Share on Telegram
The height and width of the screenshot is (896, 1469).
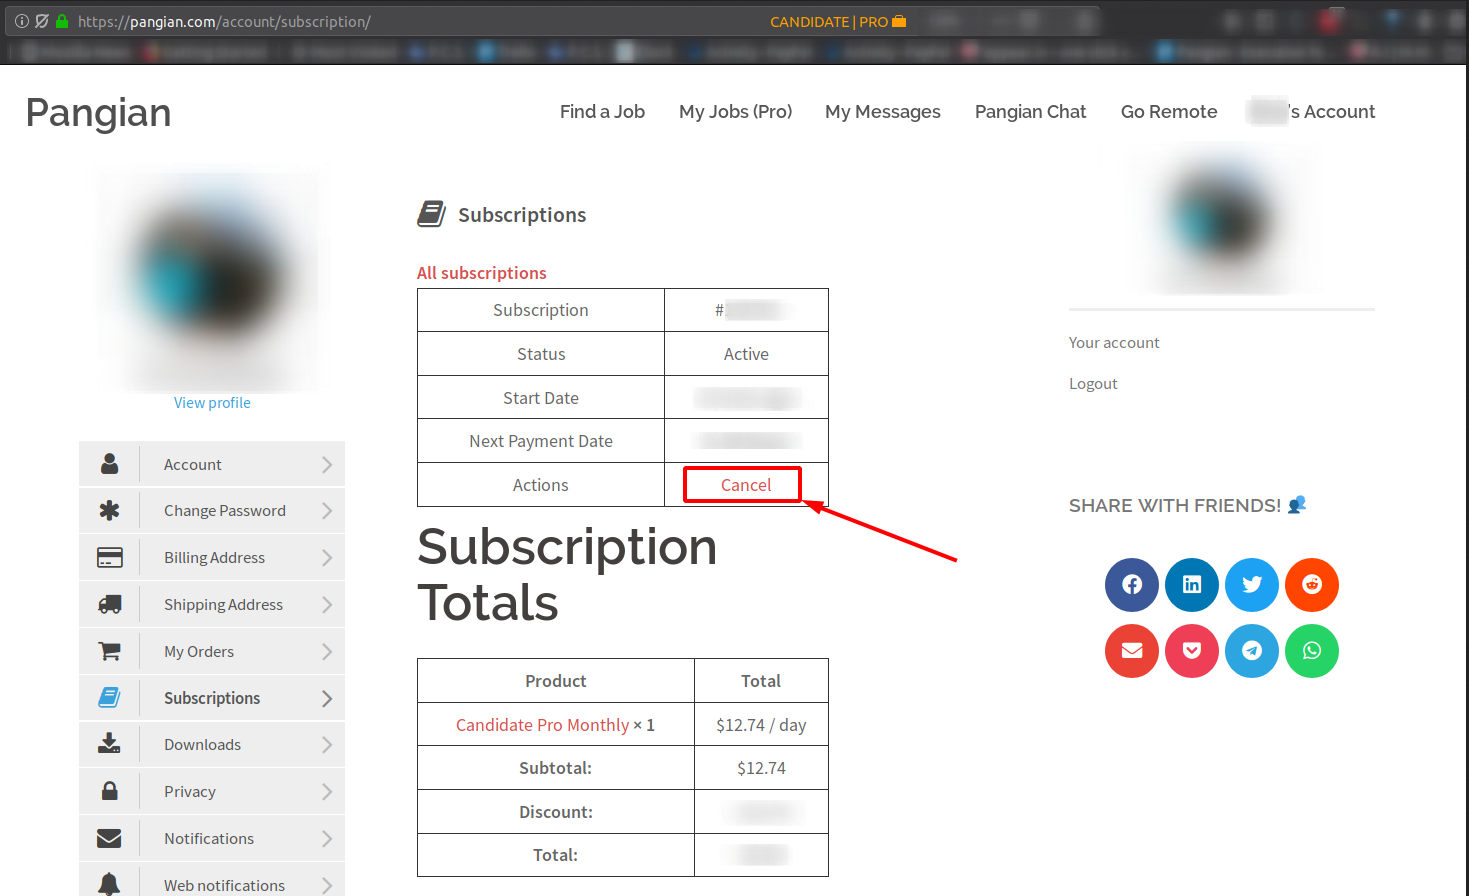coord(1252,651)
